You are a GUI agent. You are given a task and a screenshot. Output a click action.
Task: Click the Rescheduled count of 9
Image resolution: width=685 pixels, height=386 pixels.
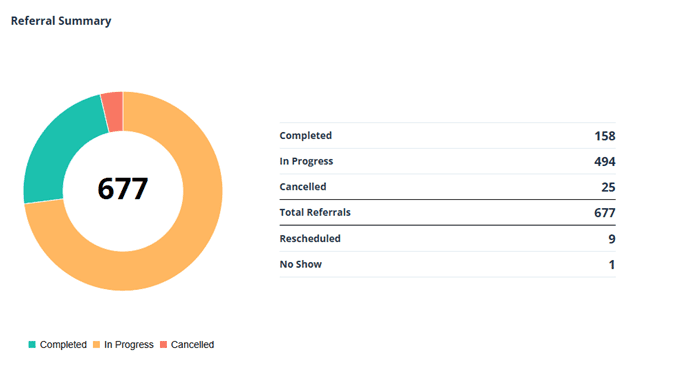click(612, 239)
